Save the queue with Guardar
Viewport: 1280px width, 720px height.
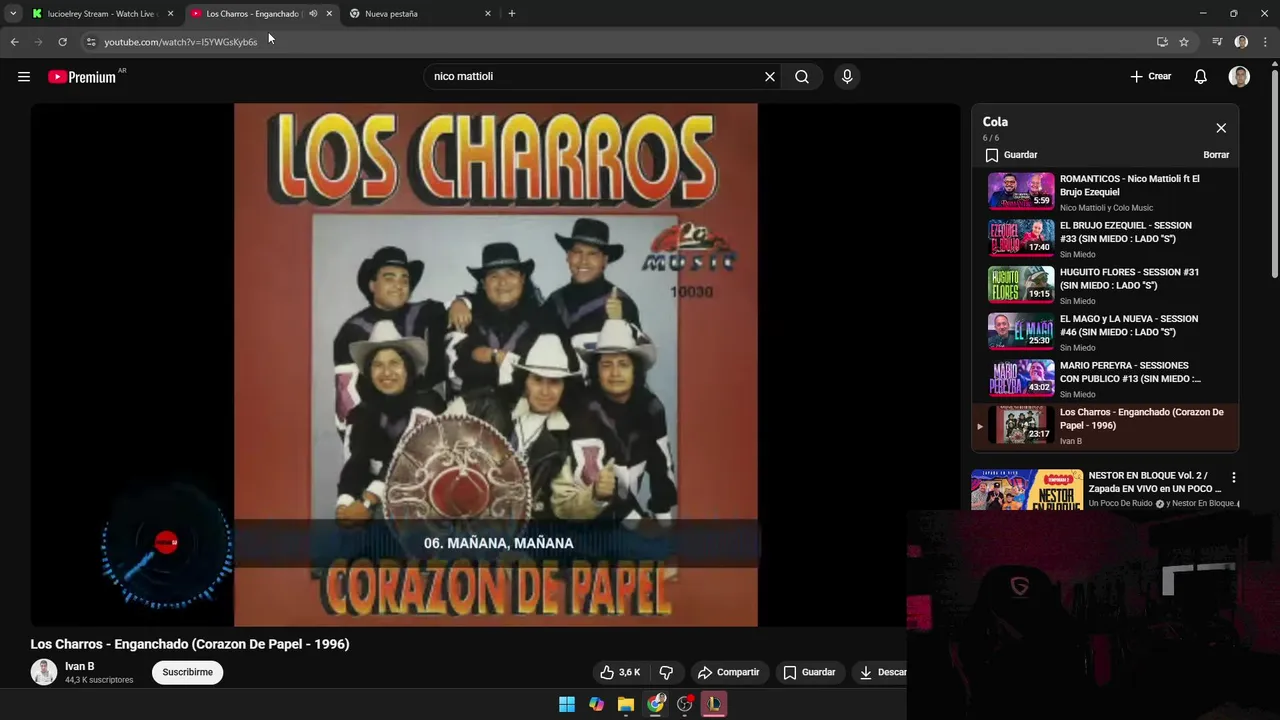click(1011, 155)
